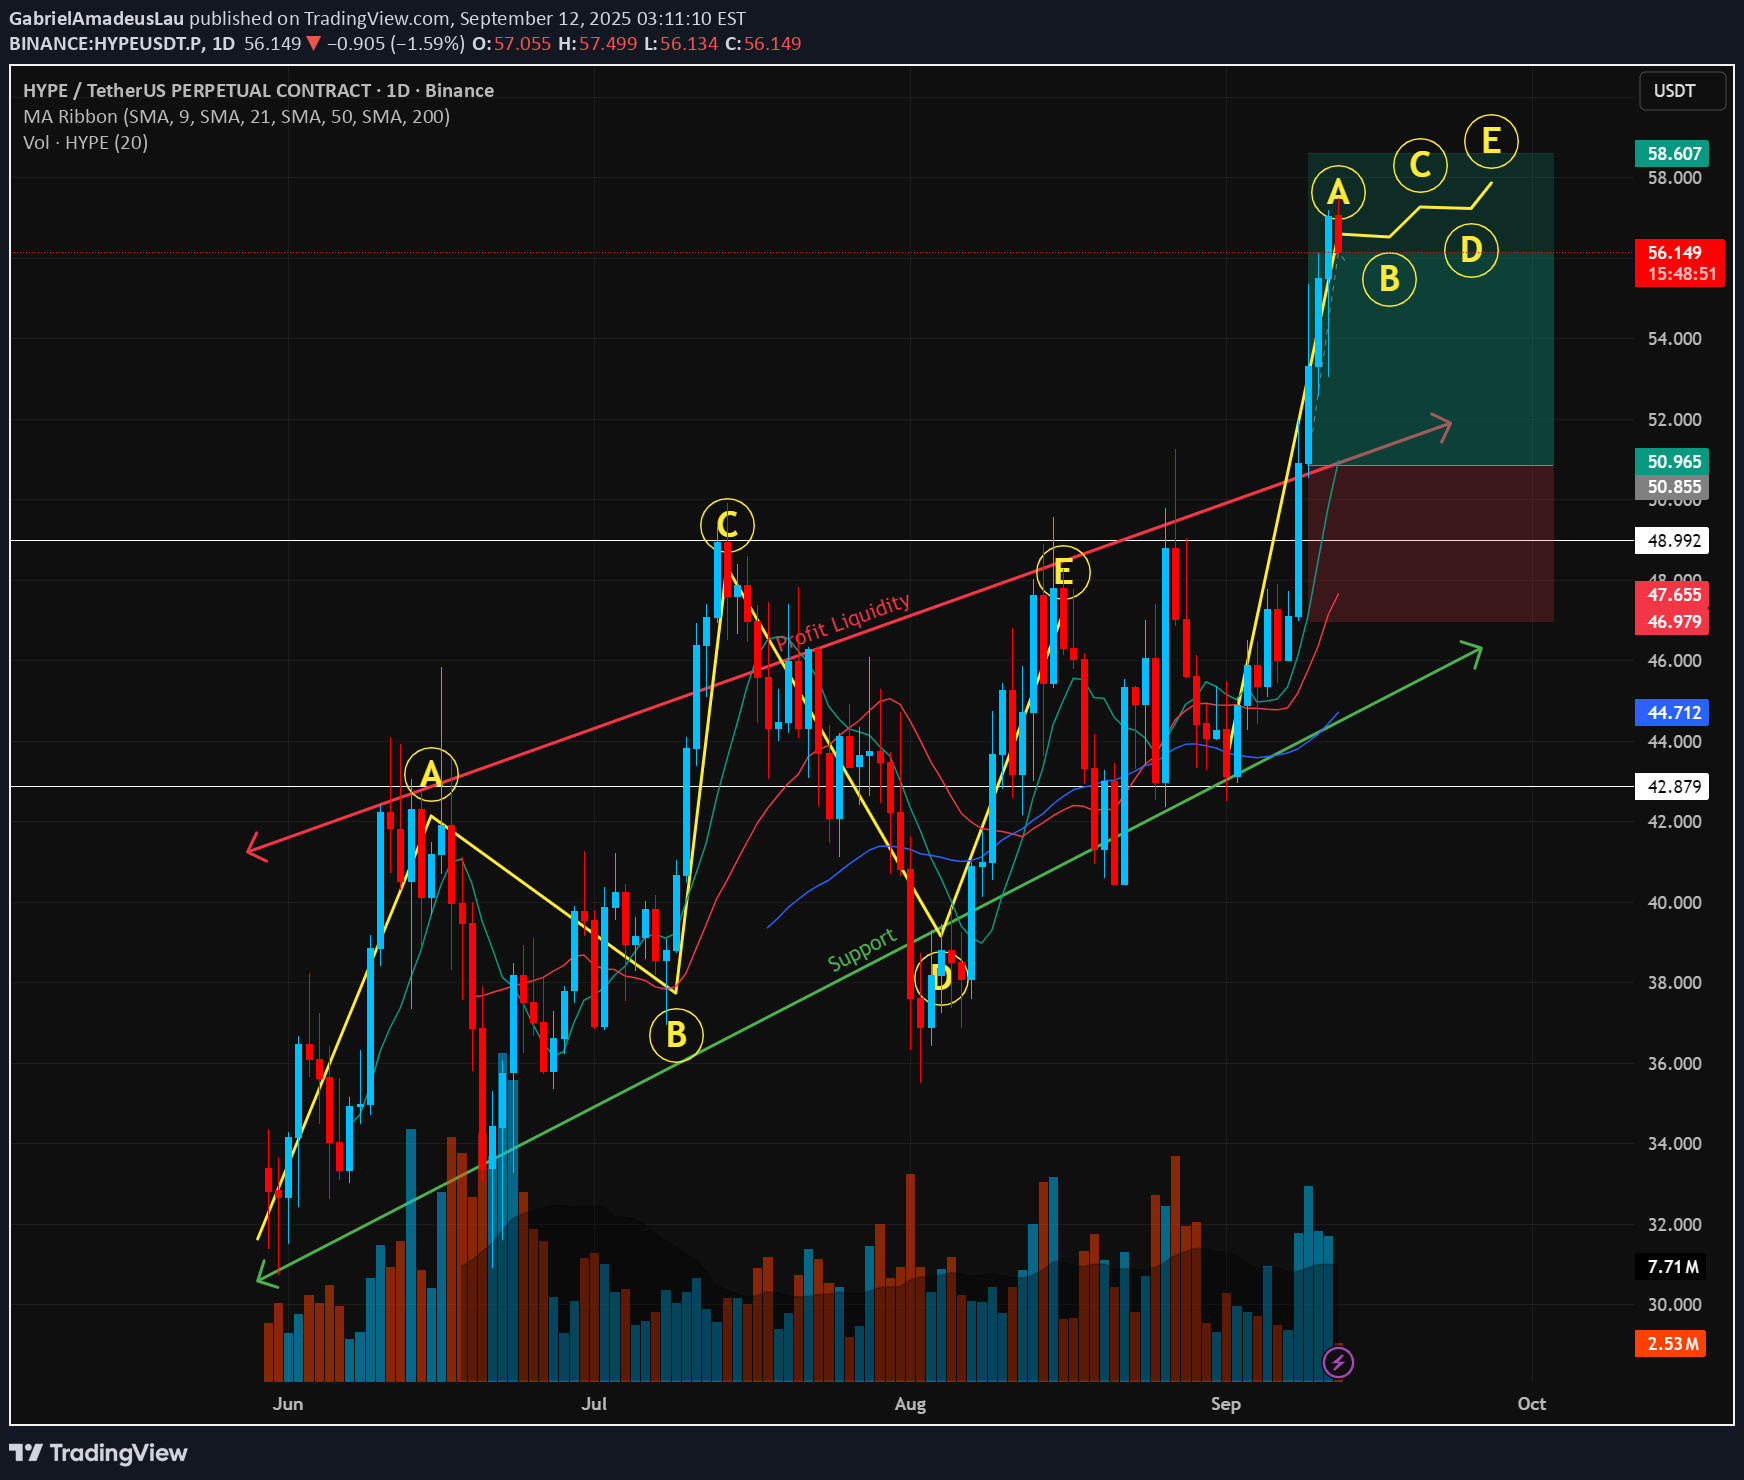Click the close value C:56.149
Screen dimensions: 1744x1480
tap(763, 44)
